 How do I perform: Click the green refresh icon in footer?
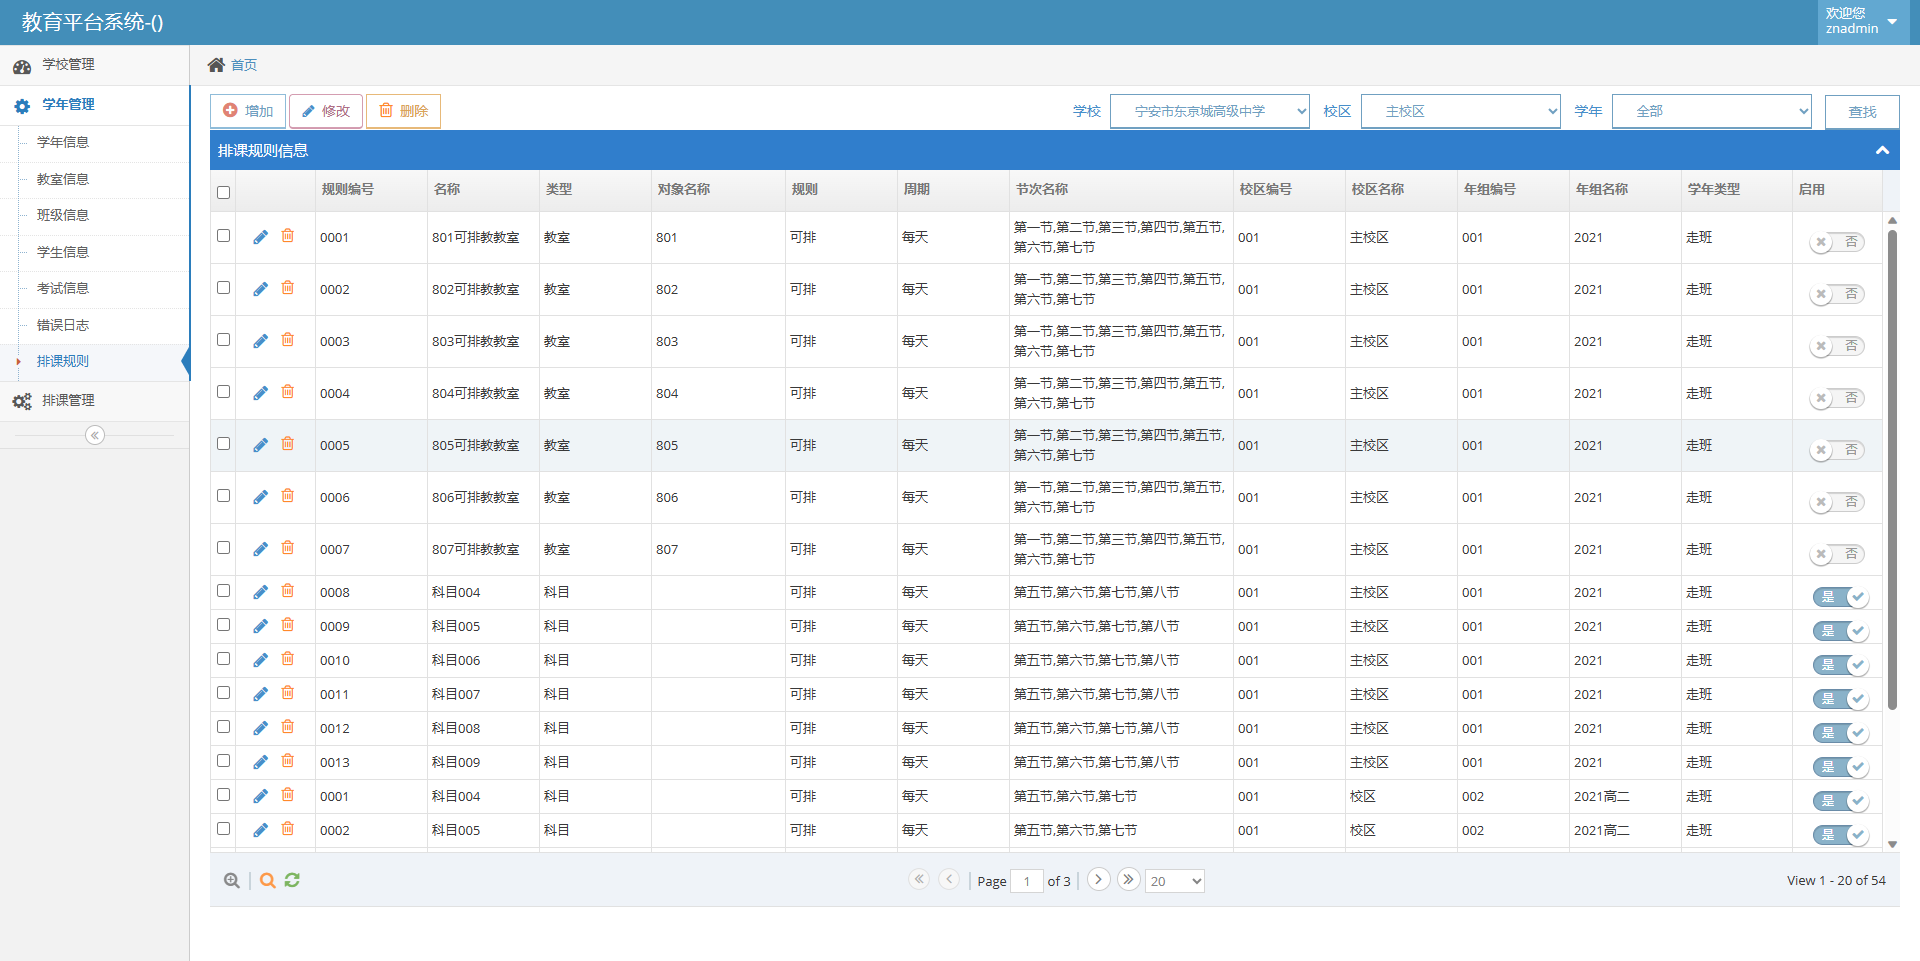click(x=292, y=880)
